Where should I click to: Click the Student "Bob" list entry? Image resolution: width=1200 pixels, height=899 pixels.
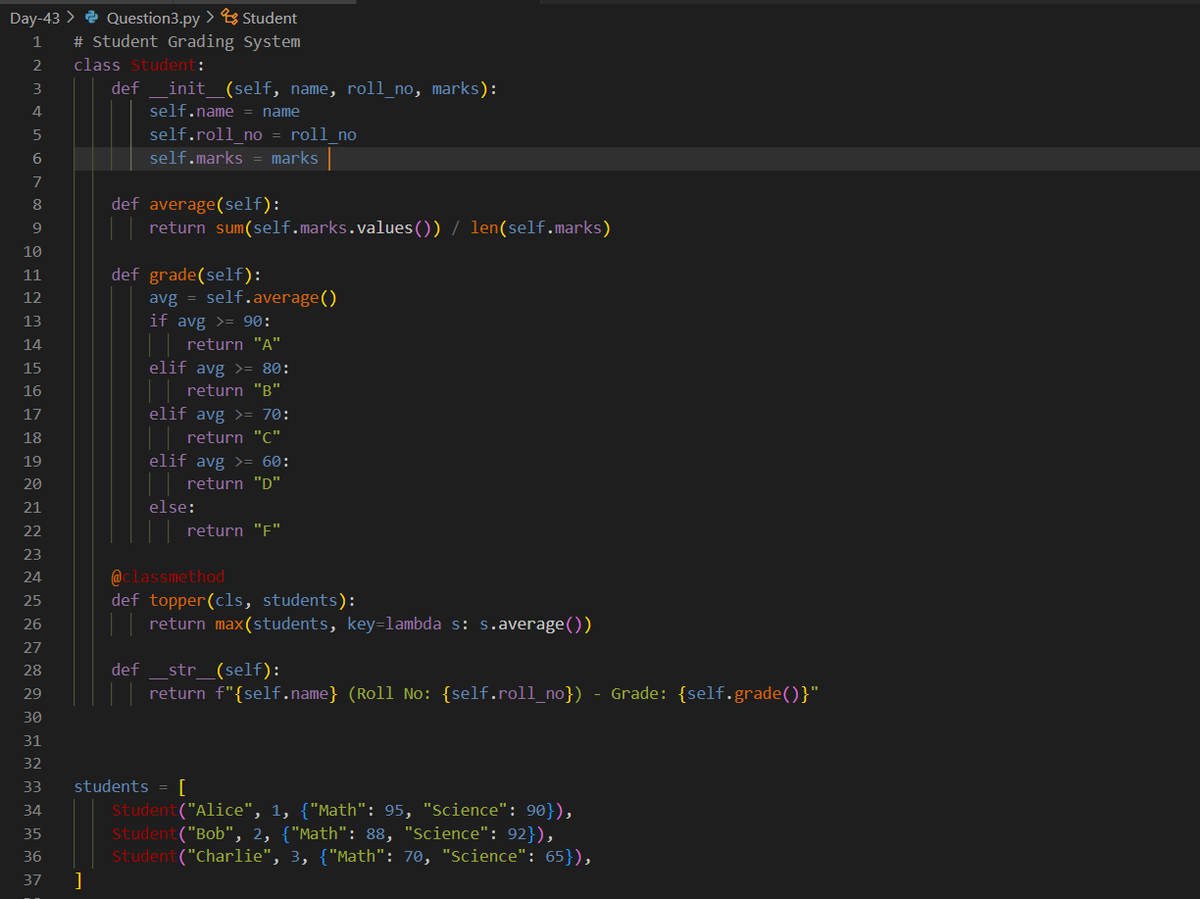click(332, 833)
